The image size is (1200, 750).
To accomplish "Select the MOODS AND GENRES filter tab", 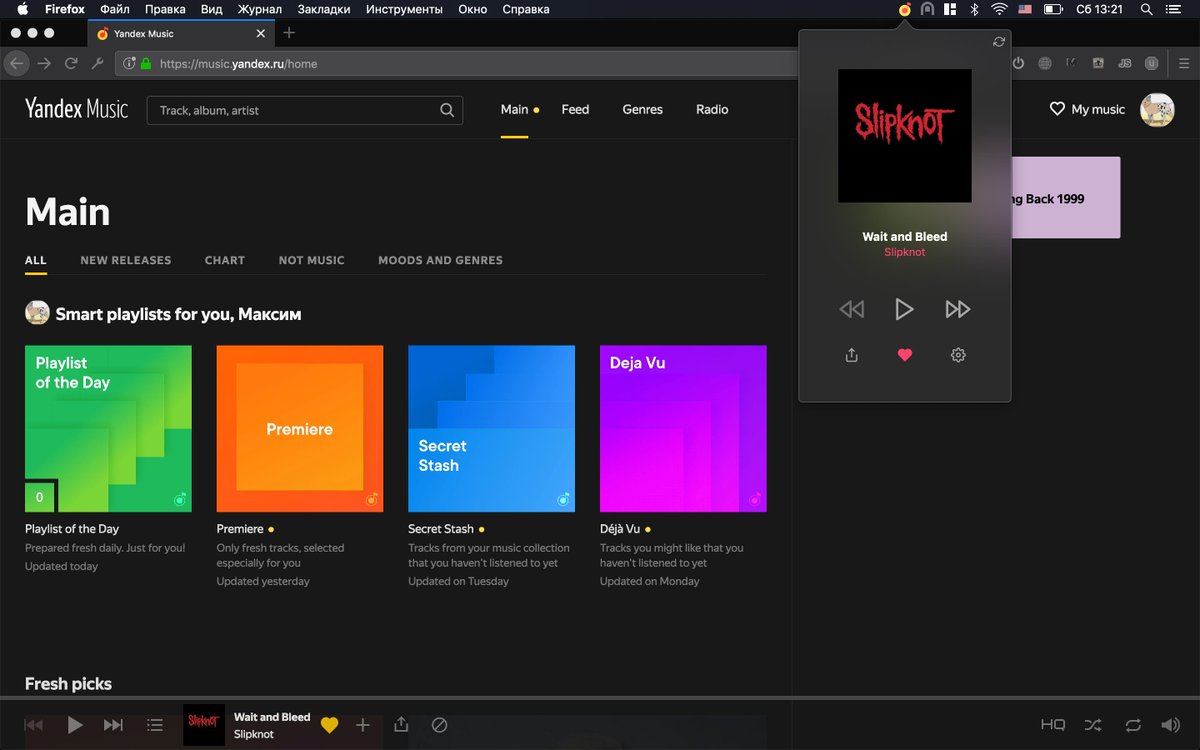I will point(440,260).
